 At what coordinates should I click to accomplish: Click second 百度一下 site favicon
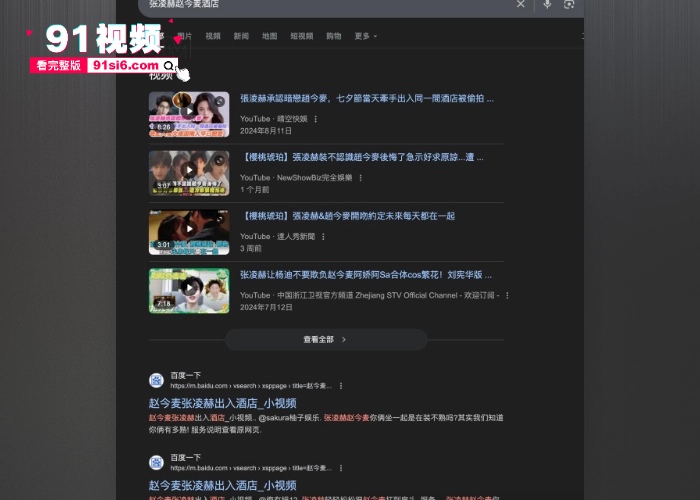coord(156,462)
